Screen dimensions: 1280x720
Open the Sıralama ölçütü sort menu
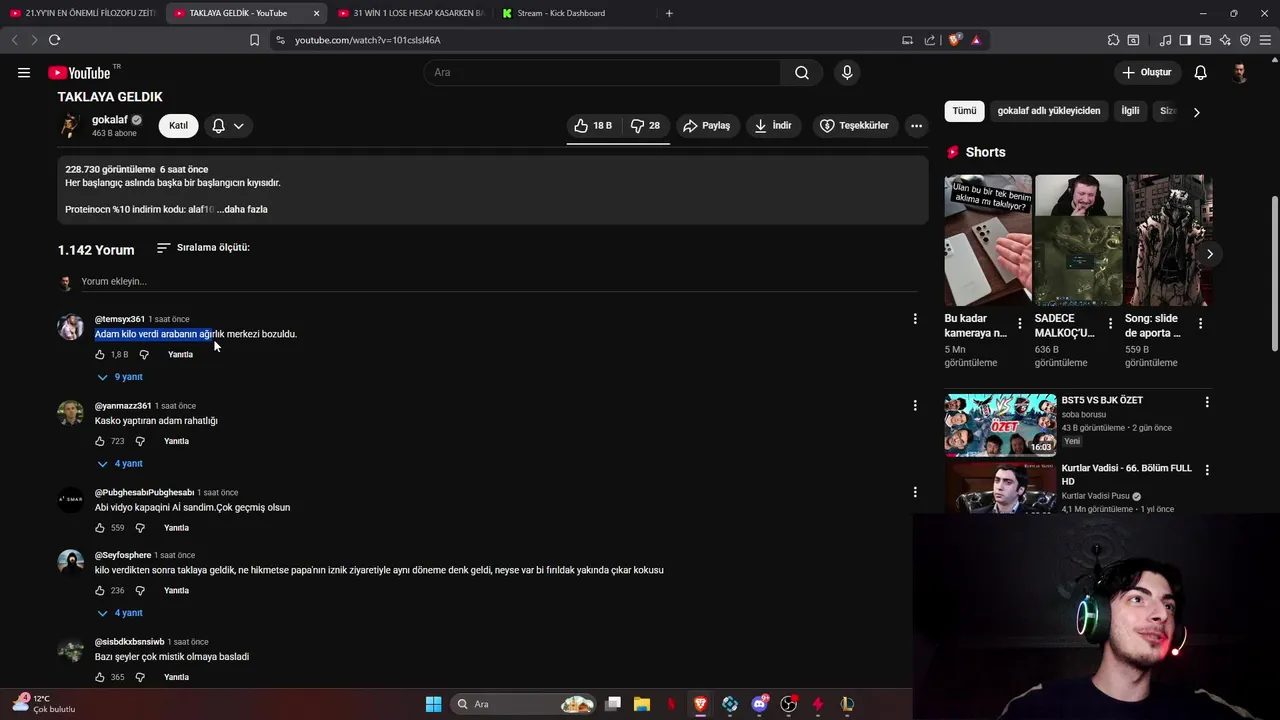click(203, 248)
